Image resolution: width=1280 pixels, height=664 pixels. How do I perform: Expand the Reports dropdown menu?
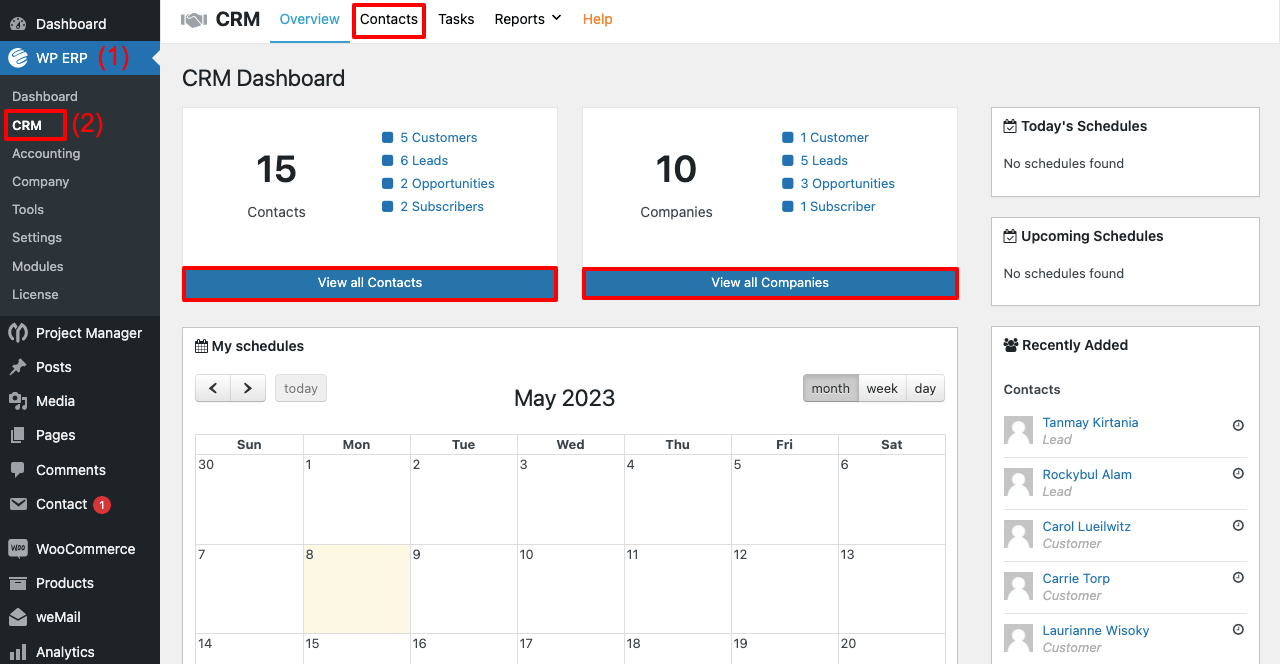click(x=528, y=19)
